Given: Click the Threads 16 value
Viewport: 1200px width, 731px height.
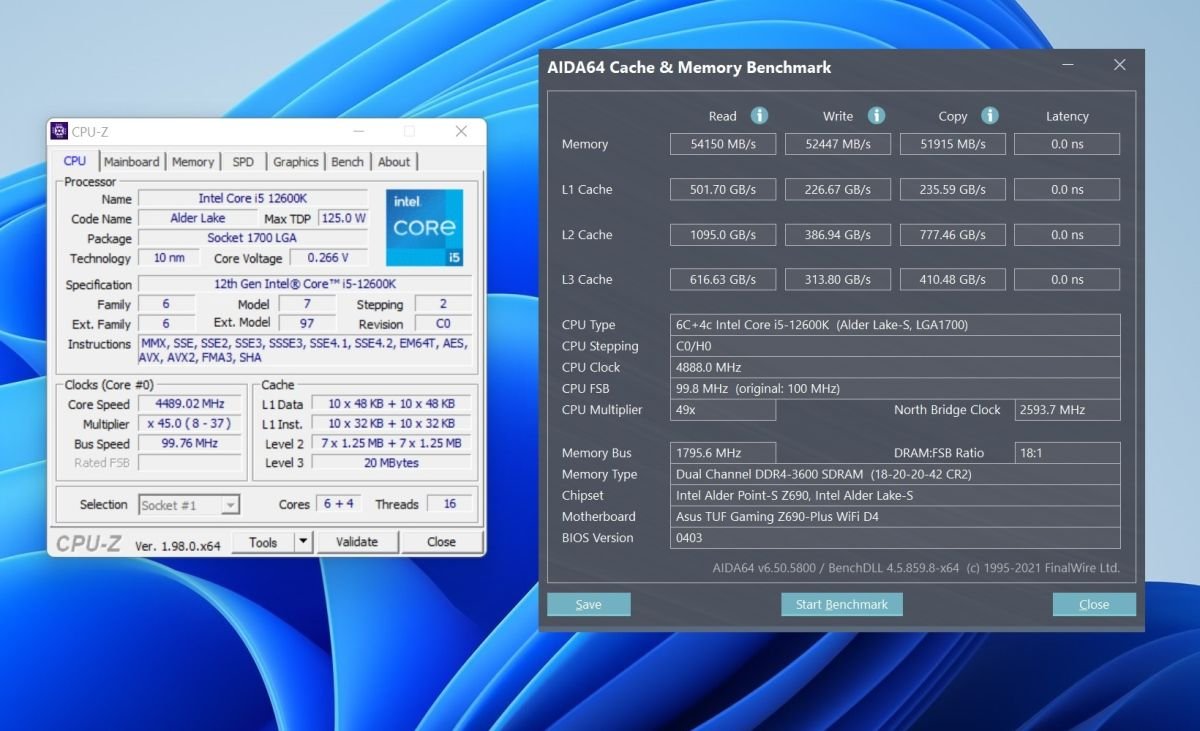Looking at the screenshot, I should tap(450, 504).
